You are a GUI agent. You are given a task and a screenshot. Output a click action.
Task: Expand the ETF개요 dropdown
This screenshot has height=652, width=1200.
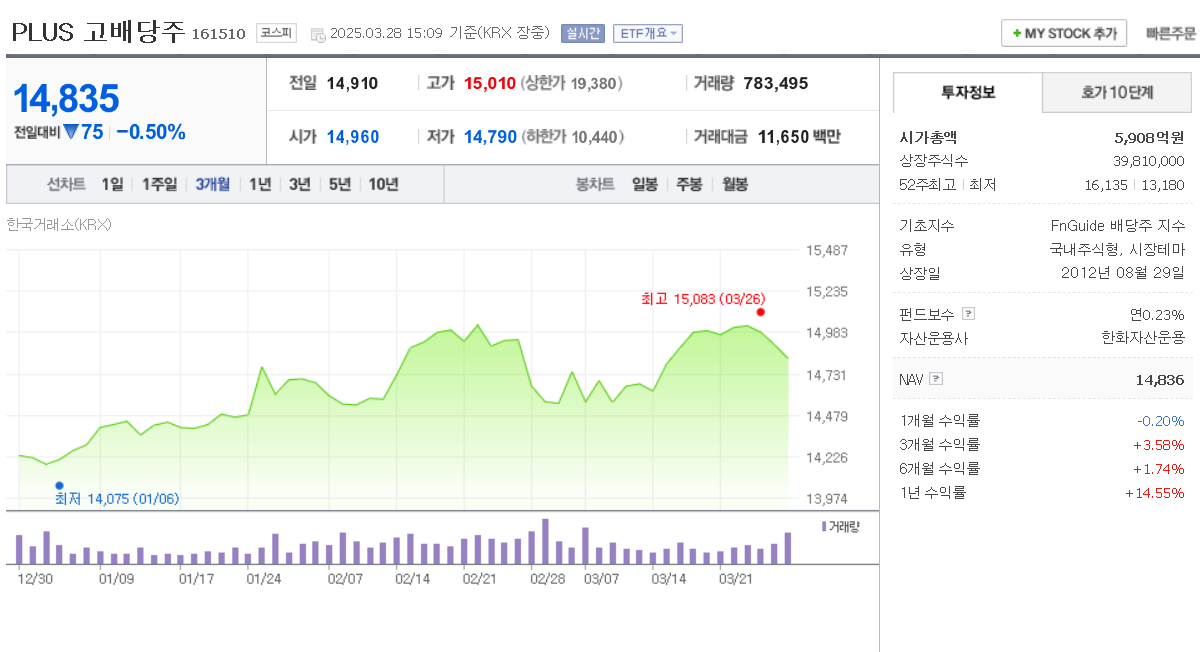click(646, 32)
